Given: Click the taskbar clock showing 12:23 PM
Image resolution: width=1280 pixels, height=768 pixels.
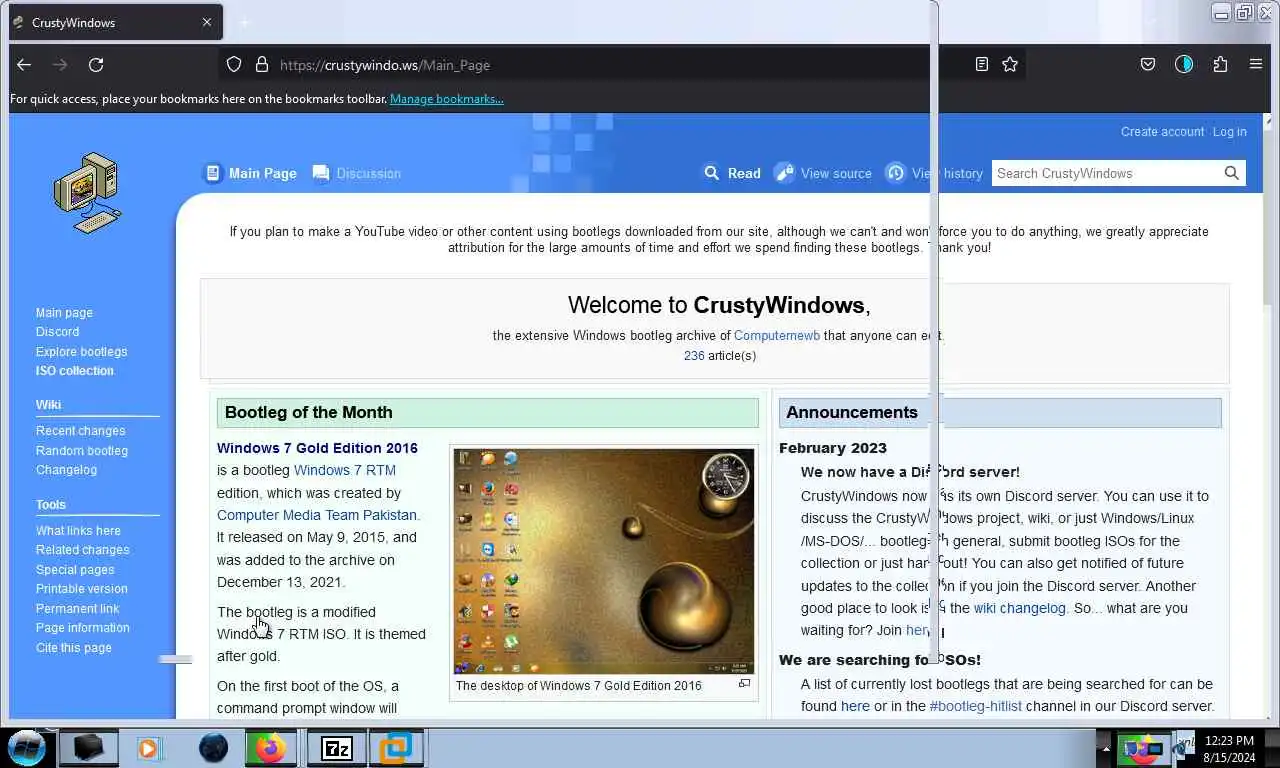Looking at the screenshot, I should tap(1229, 749).
